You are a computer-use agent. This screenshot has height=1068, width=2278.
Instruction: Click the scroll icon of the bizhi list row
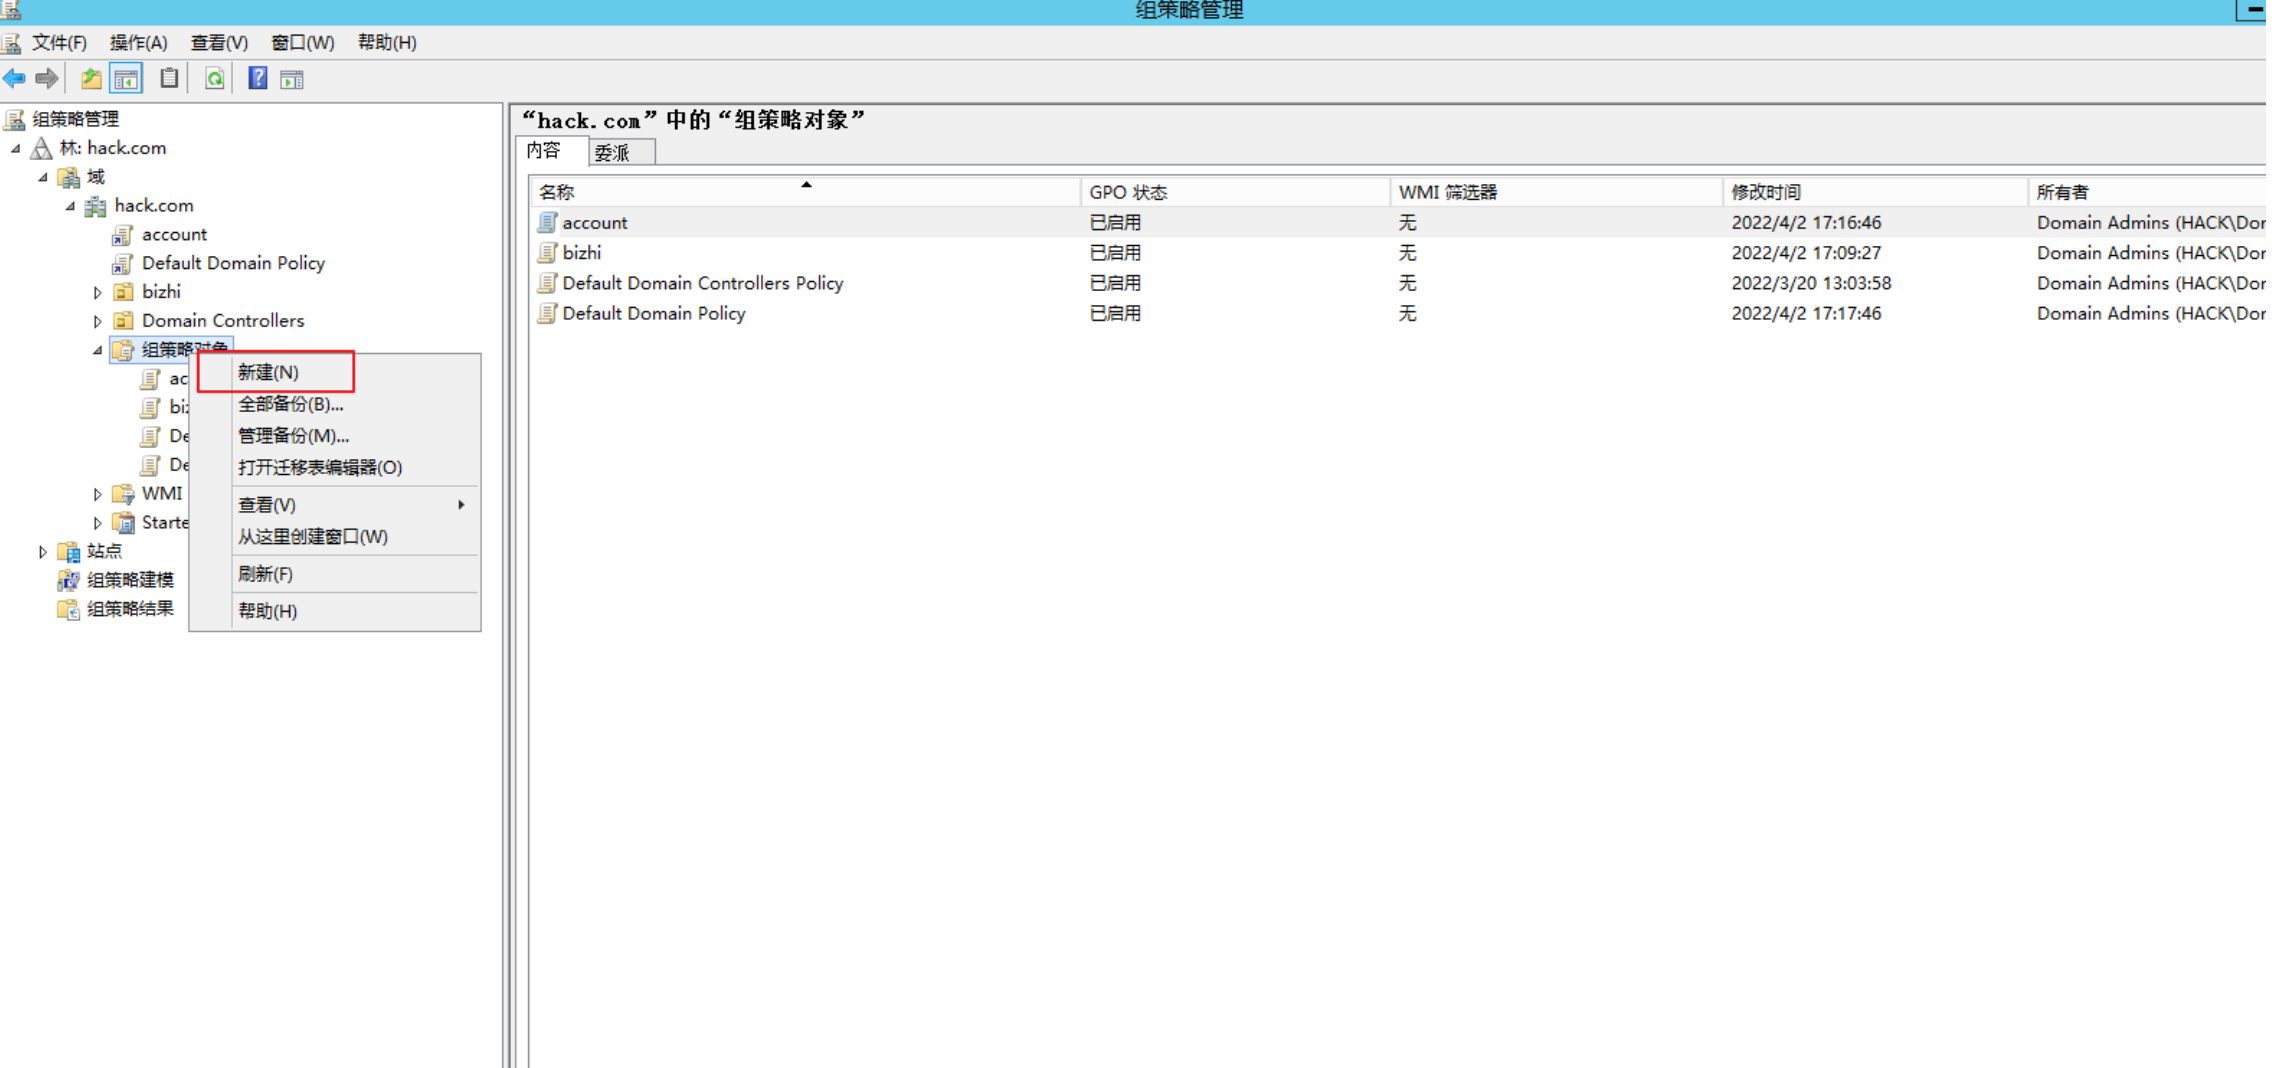click(547, 252)
